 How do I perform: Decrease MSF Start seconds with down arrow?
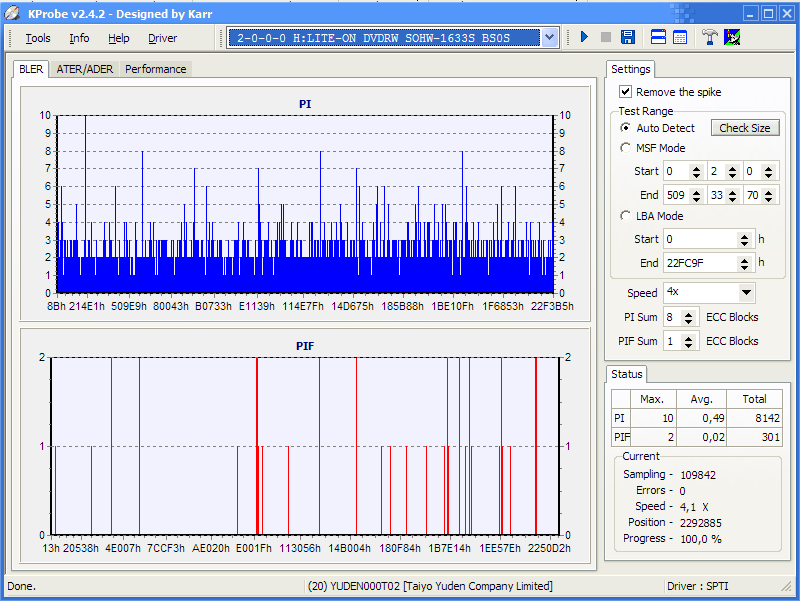tap(732, 176)
